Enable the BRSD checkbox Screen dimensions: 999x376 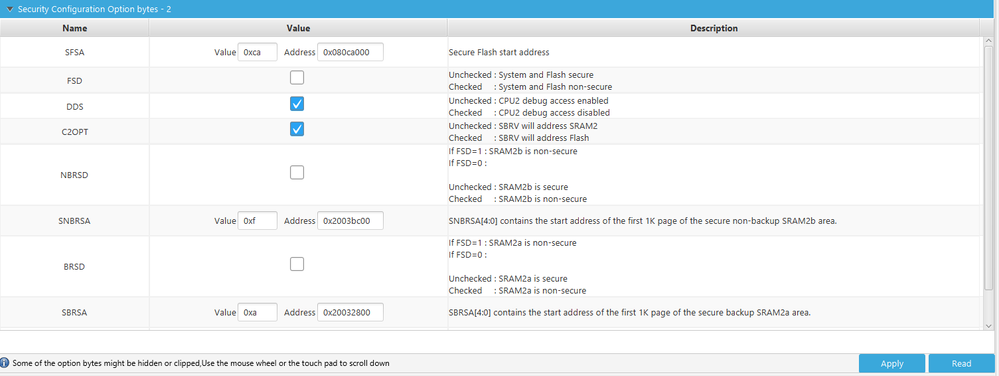click(297, 264)
